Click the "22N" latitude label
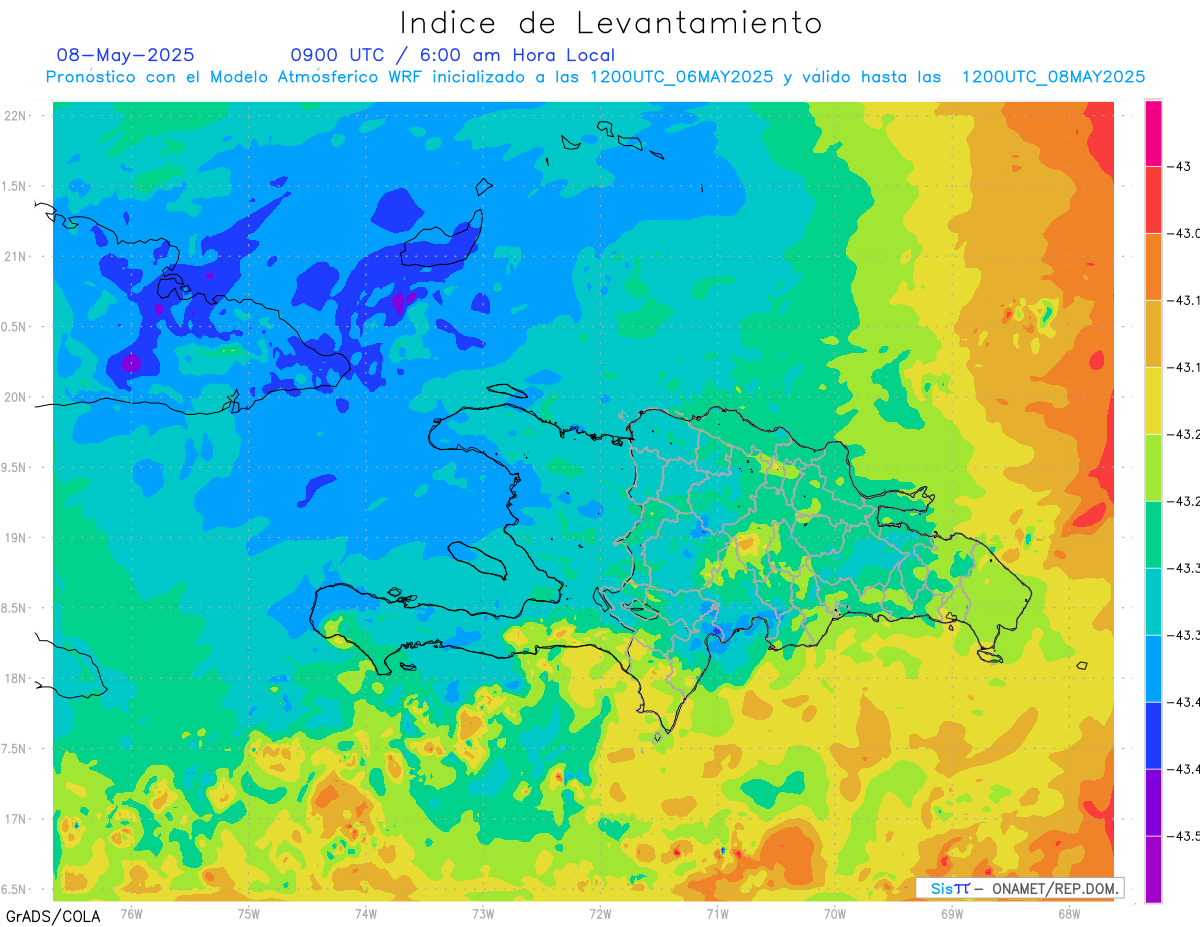This screenshot has height=927, width=1200. tap(15, 116)
